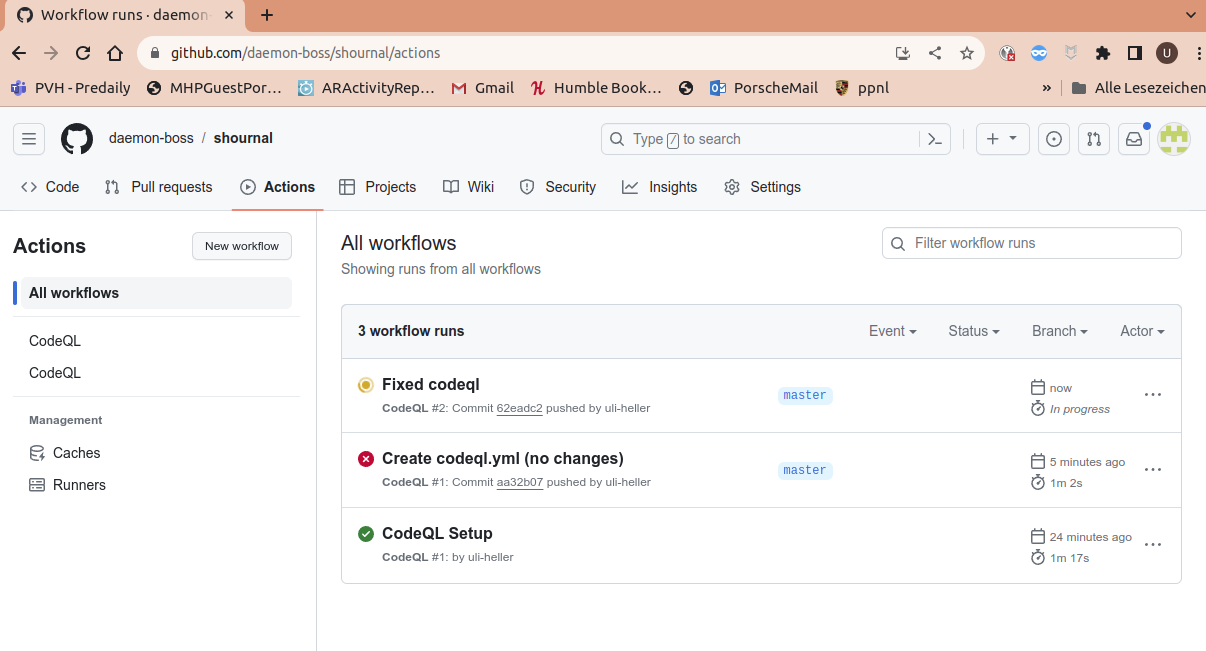The image size is (1206, 651).
Task: Open the notifications inbox
Action: coord(1134,139)
